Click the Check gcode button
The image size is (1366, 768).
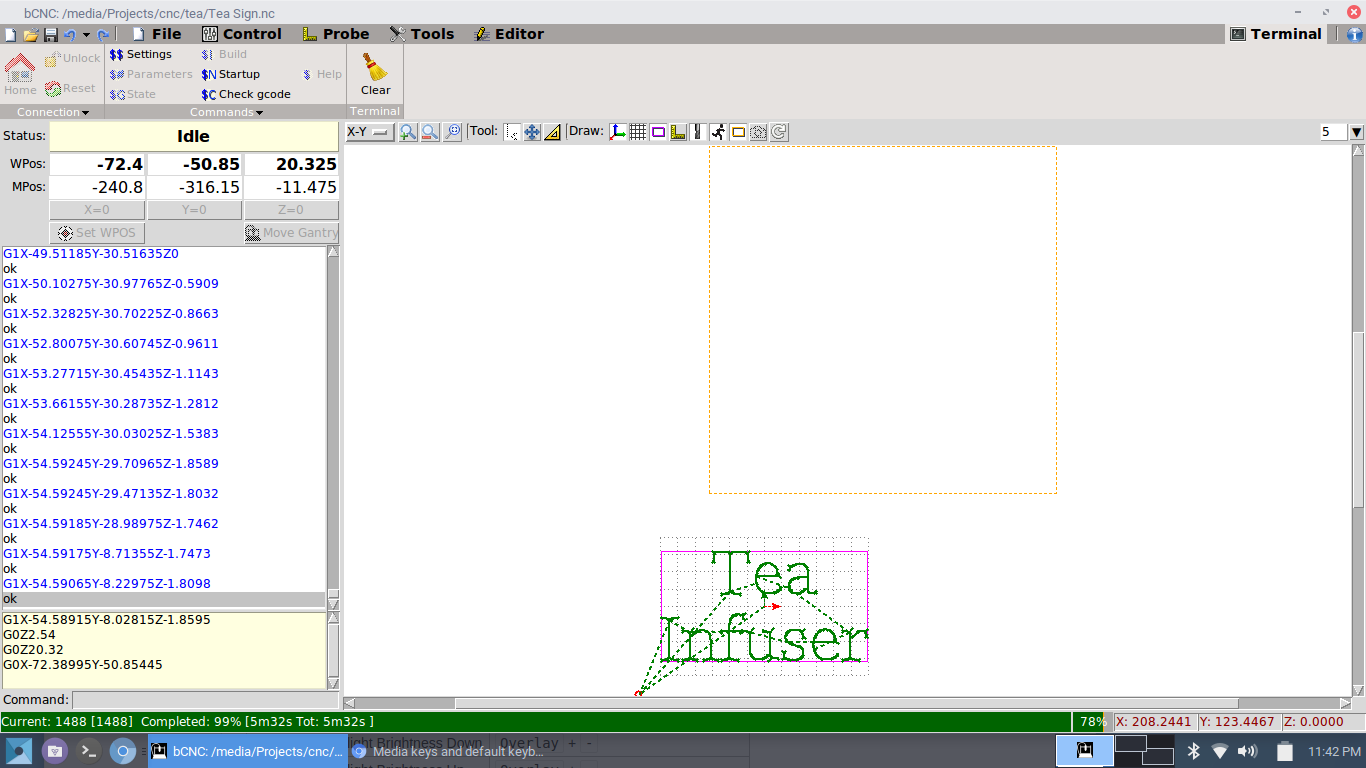point(246,94)
